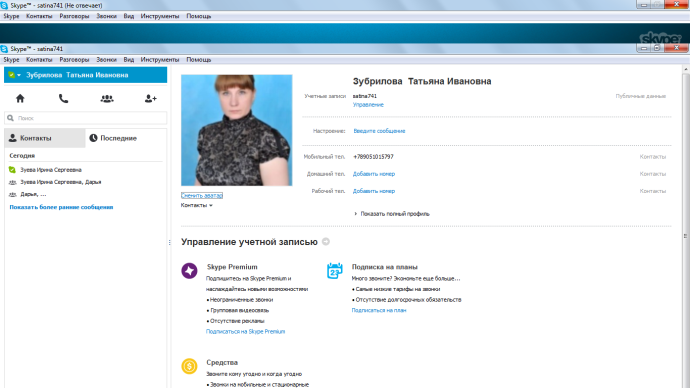The height and width of the screenshot is (388, 690).
Task: Click the Skype Premium heading
Action: click(232, 267)
